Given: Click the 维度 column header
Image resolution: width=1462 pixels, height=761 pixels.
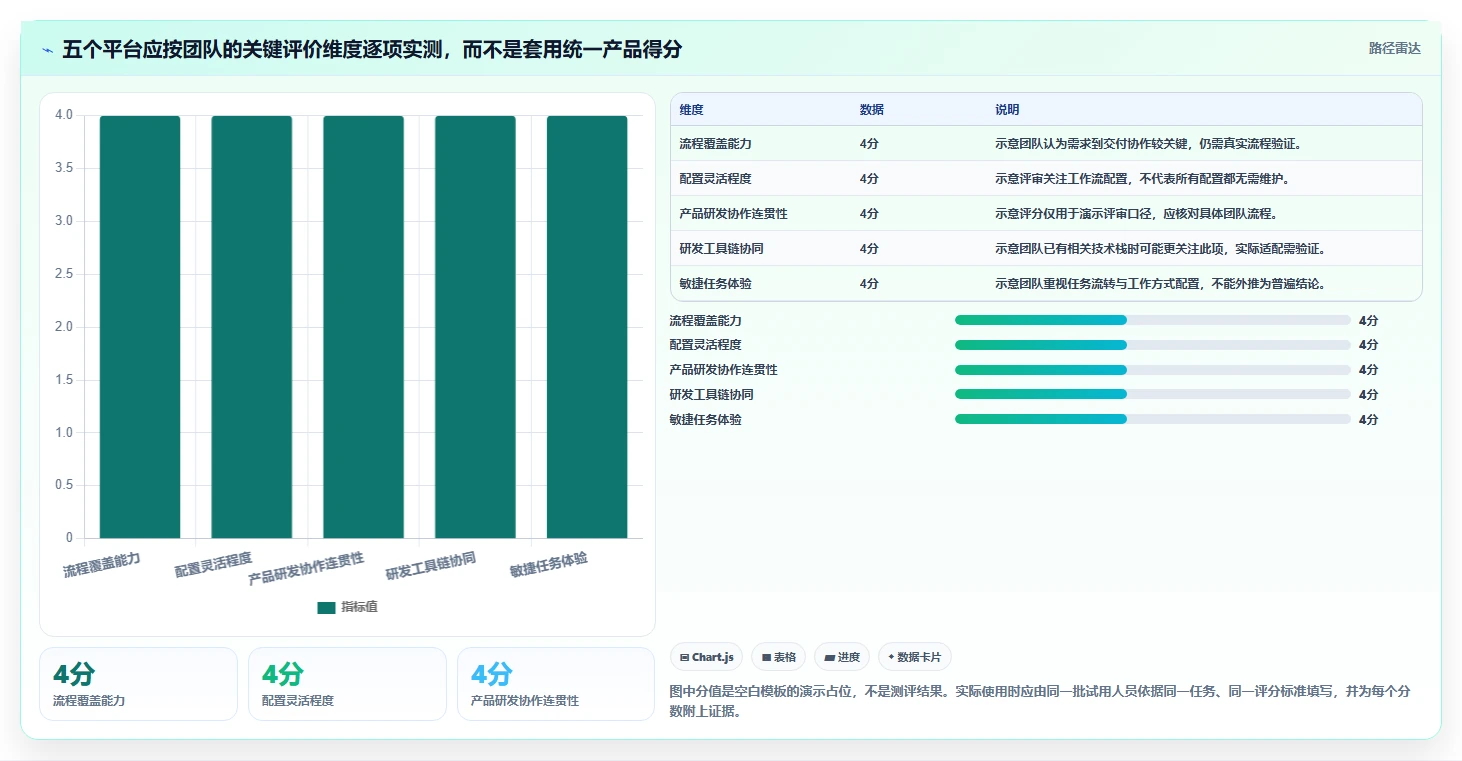Looking at the screenshot, I should point(691,110).
